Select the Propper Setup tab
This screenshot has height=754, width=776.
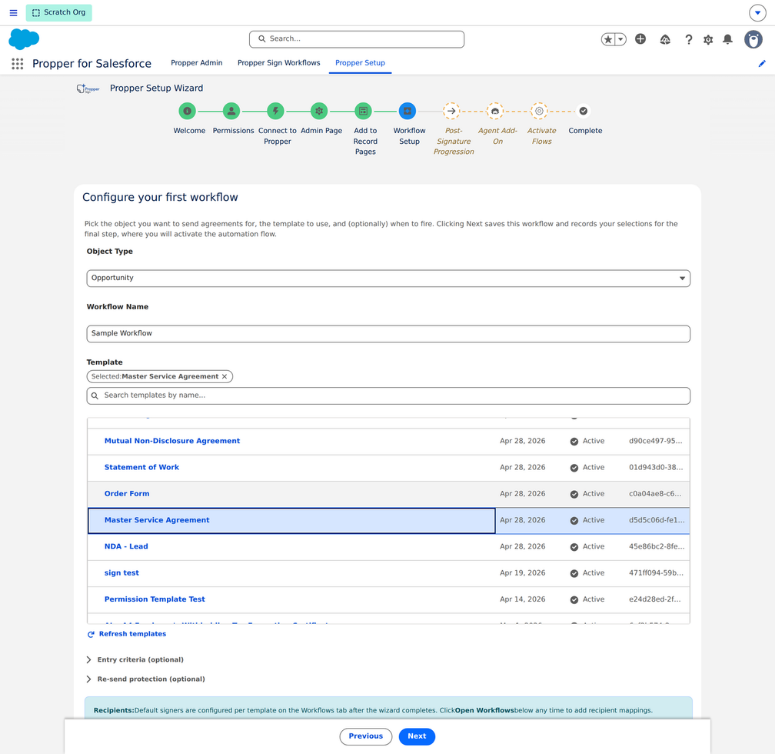[360, 63]
